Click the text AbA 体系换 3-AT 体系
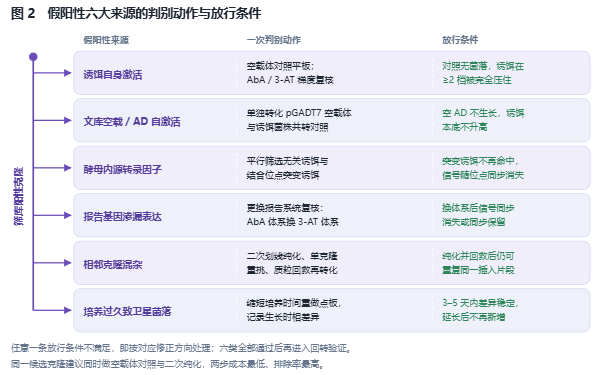 coord(293,222)
